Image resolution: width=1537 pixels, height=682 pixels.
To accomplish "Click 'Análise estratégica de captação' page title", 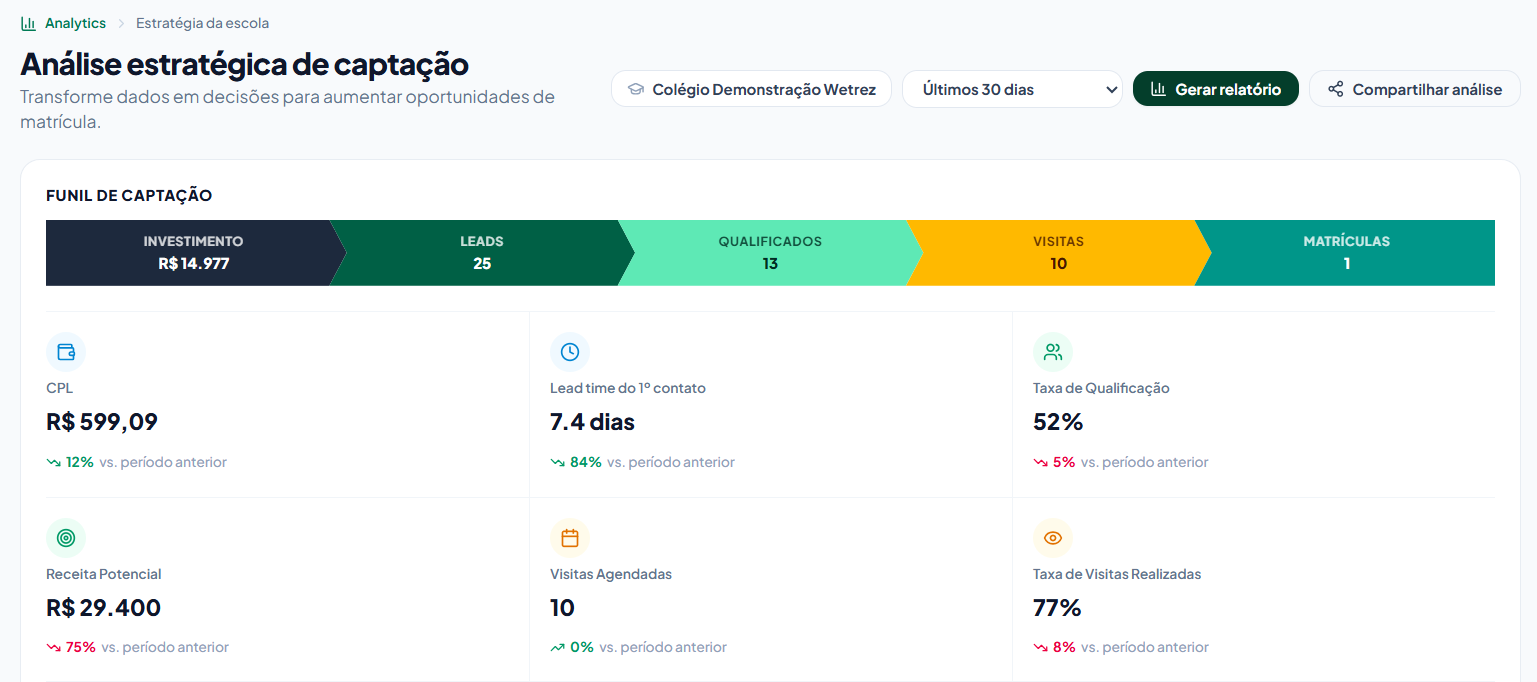I will point(244,64).
